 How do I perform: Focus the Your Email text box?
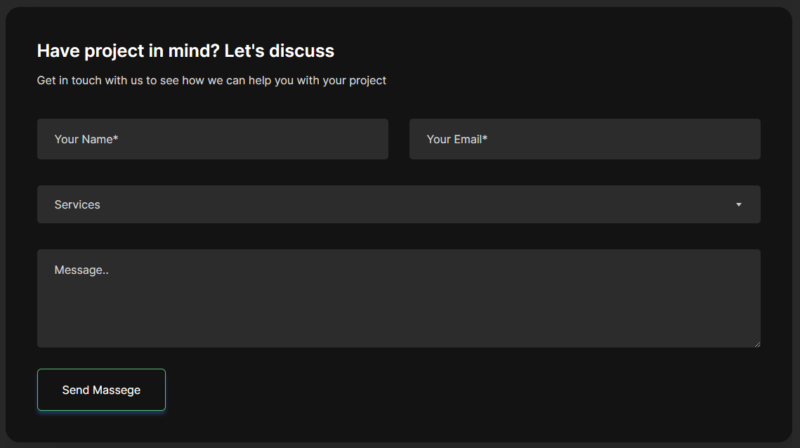[x=584, y=139]
